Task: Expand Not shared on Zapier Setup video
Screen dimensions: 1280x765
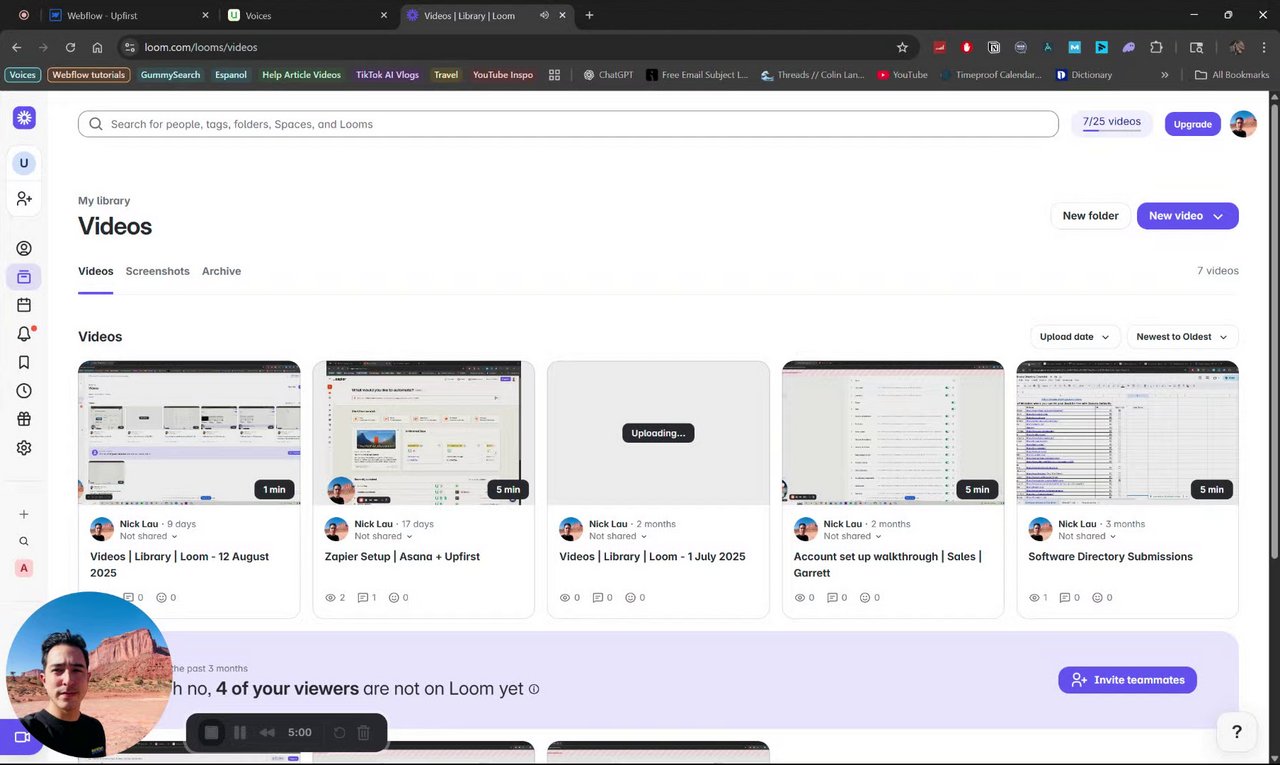Action: 383,536
